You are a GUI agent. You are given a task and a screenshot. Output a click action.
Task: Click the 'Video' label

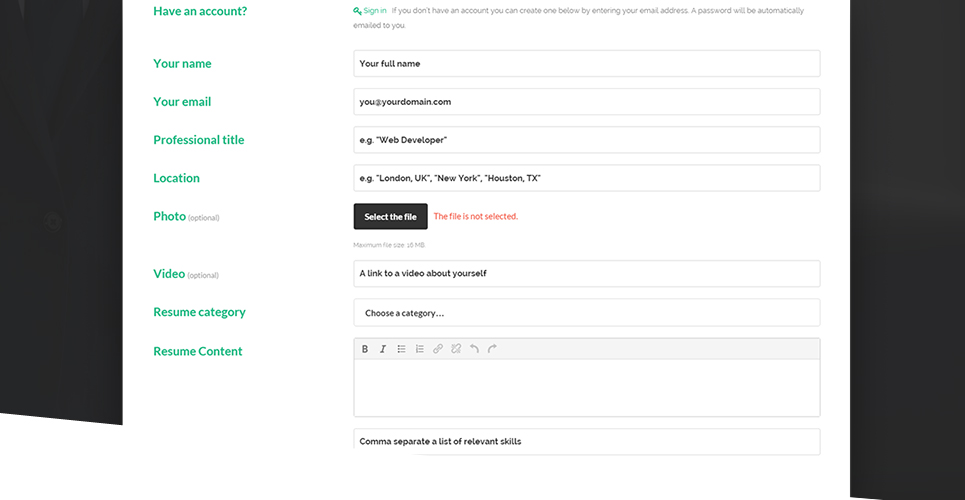pos(169,274)
